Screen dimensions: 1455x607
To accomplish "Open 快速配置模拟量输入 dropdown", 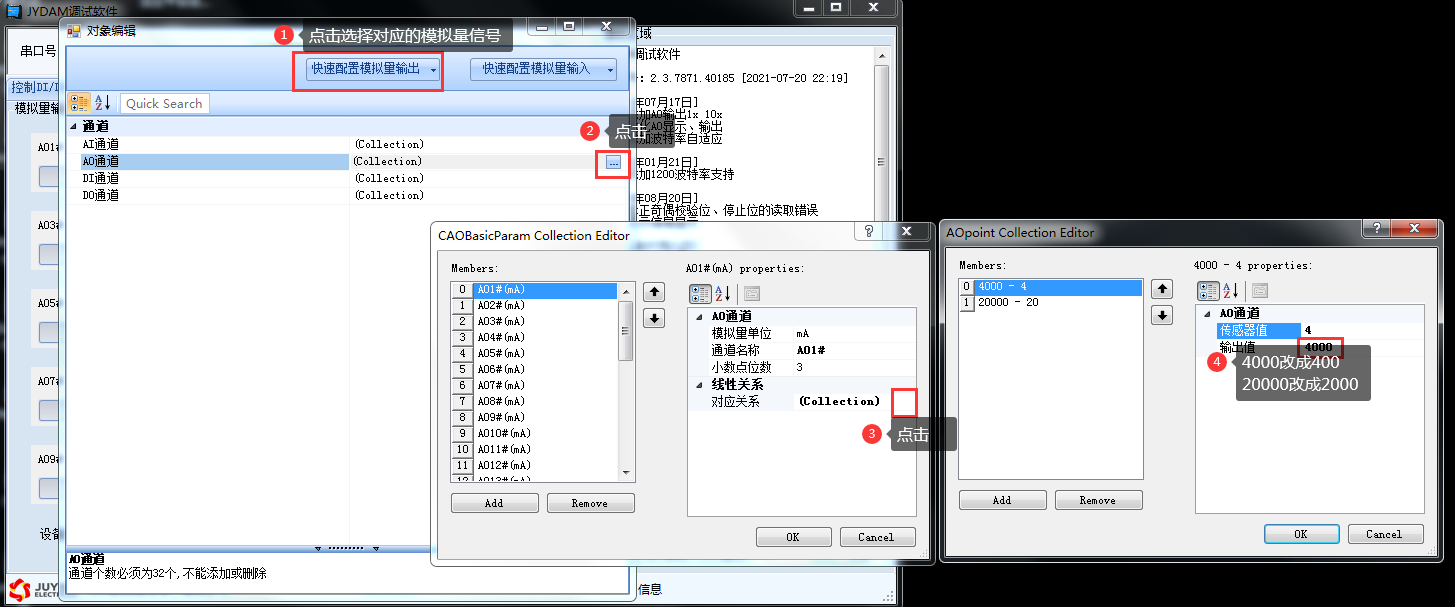I will pyautogui.click(x=543, y=69).
